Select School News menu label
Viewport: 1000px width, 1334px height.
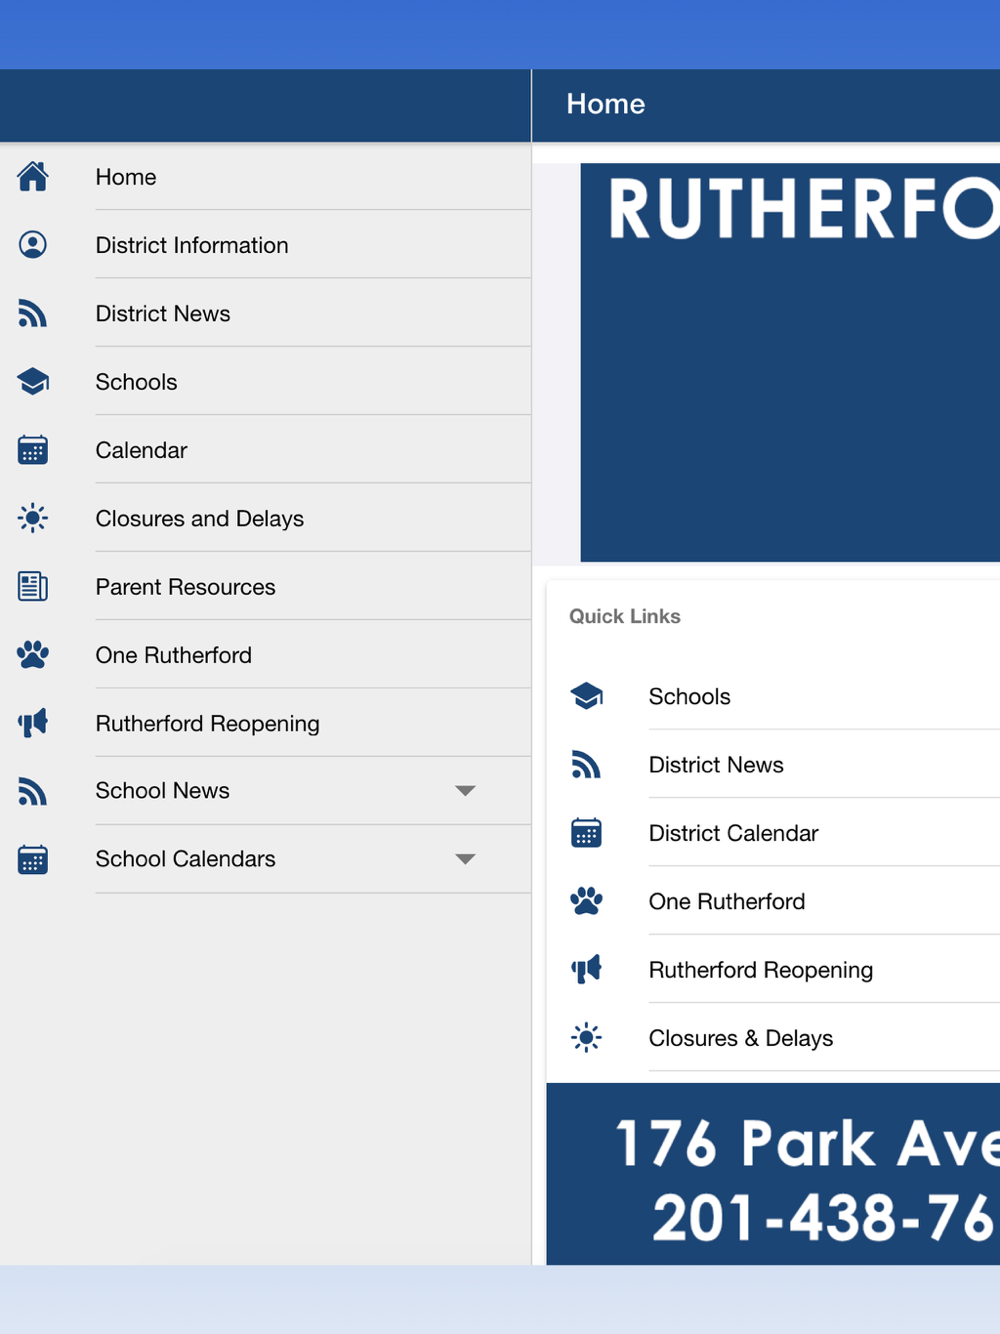163,791
